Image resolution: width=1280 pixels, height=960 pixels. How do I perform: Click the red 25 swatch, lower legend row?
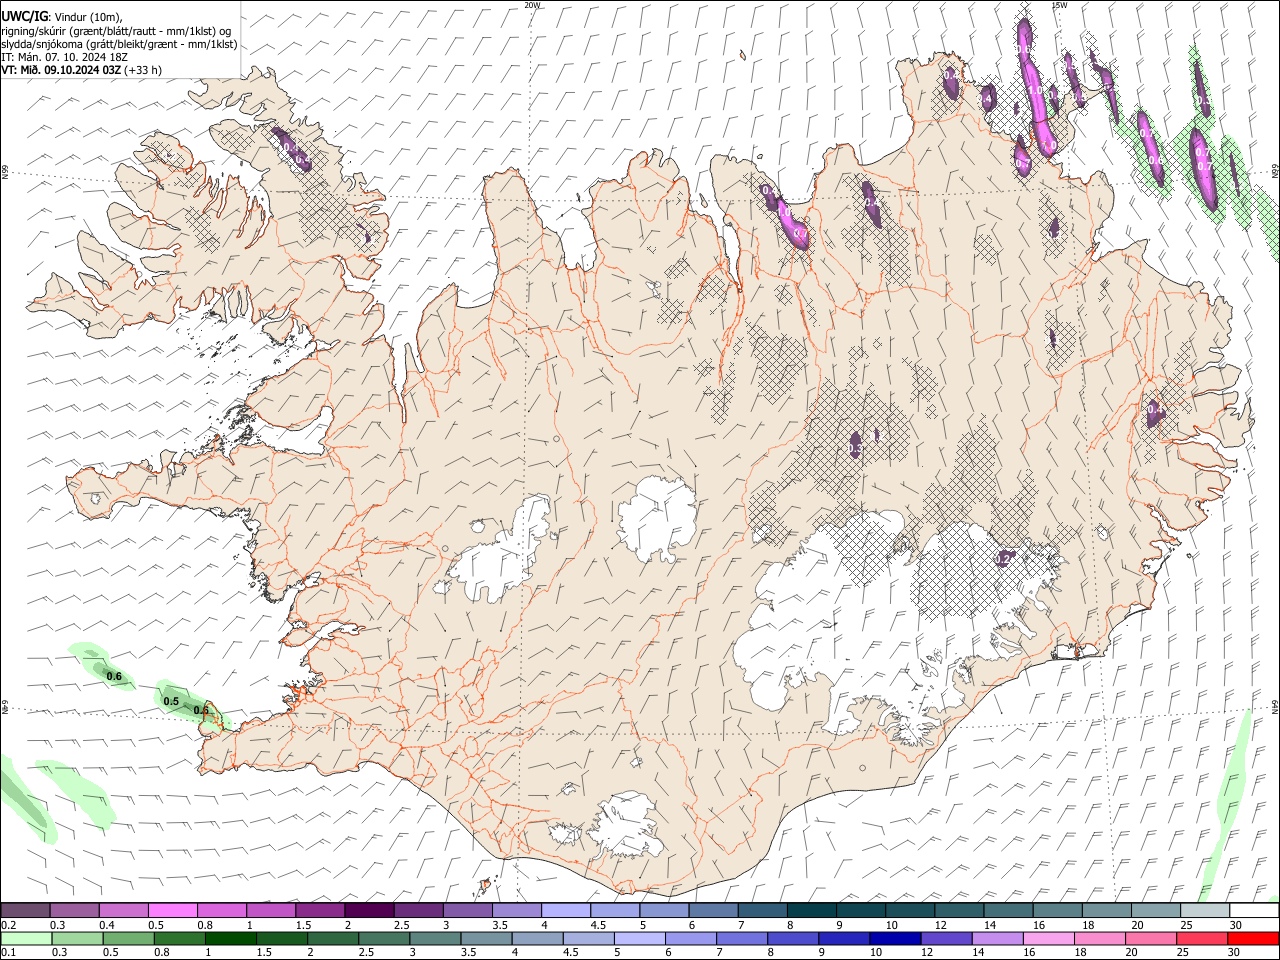(x=1202, y=938)
